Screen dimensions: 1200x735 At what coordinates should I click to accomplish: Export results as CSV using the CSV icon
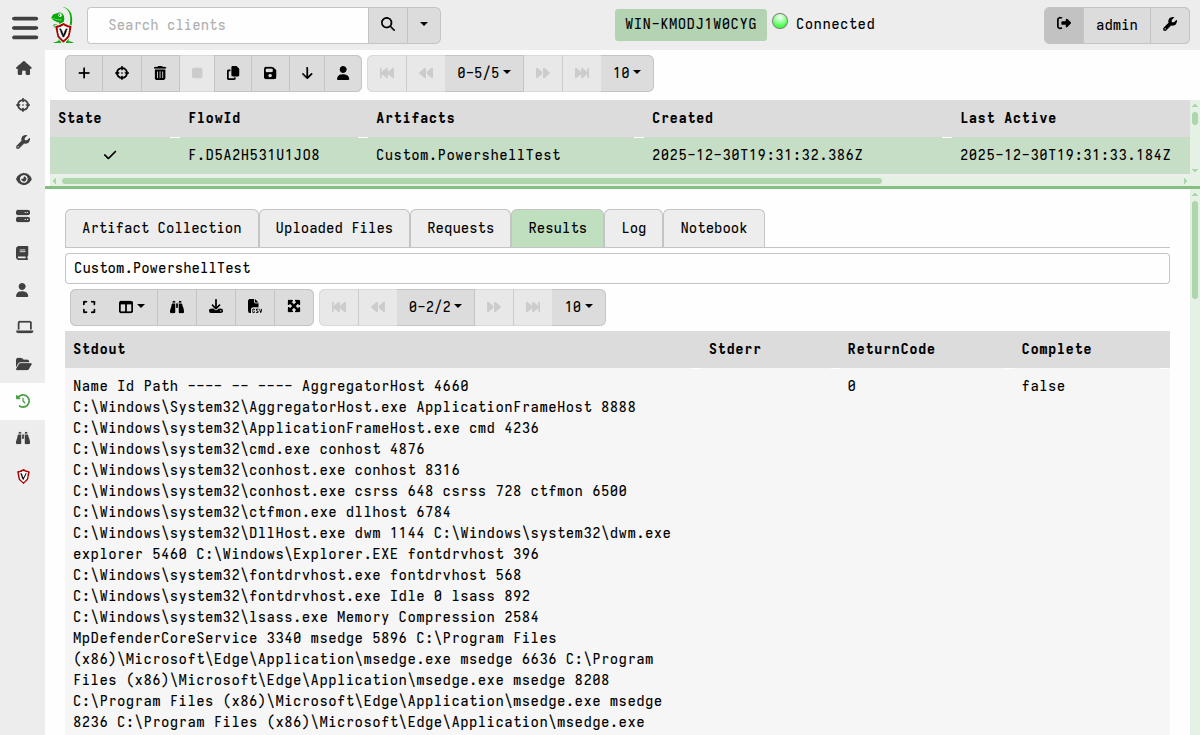[x=254, y=307]
